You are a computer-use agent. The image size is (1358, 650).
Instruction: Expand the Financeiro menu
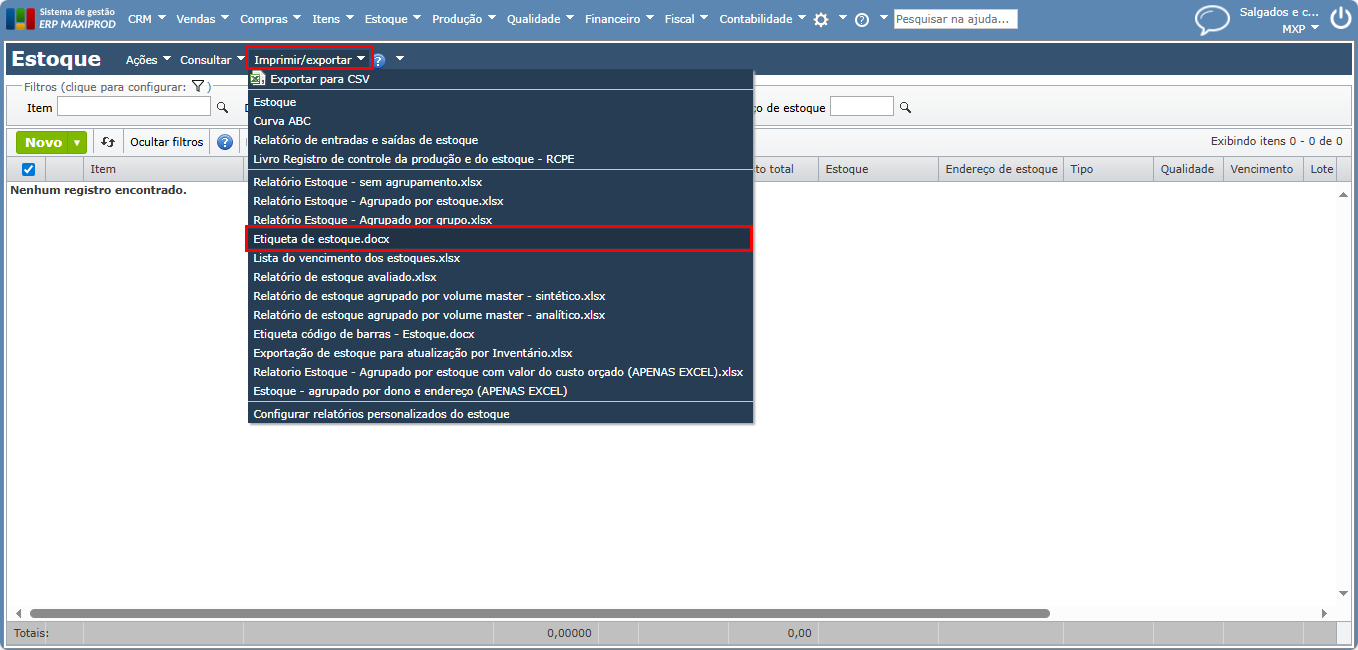[x=619, y=19]
